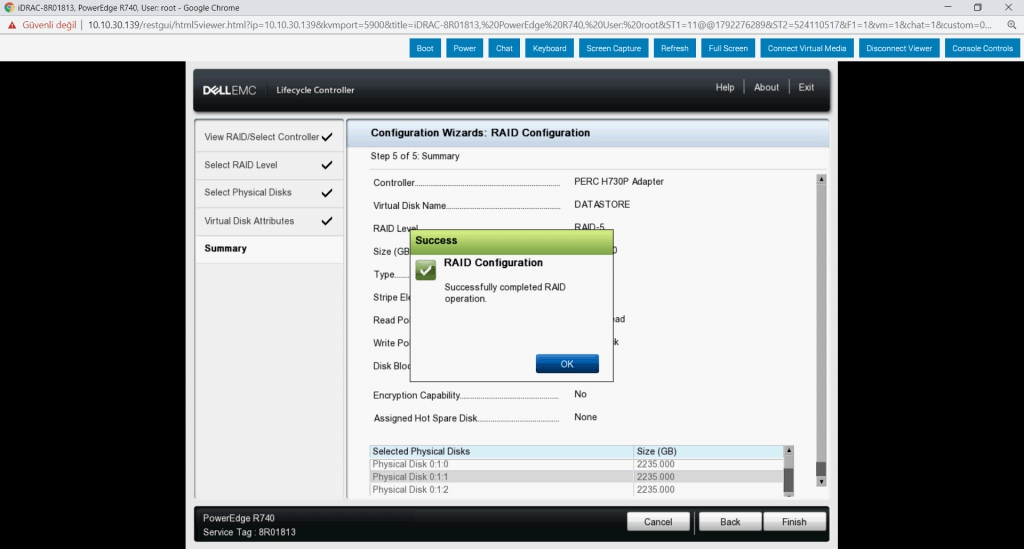1024x549 pixels.
Task: Click Connect Virtual Media
Action: (806, 48)
